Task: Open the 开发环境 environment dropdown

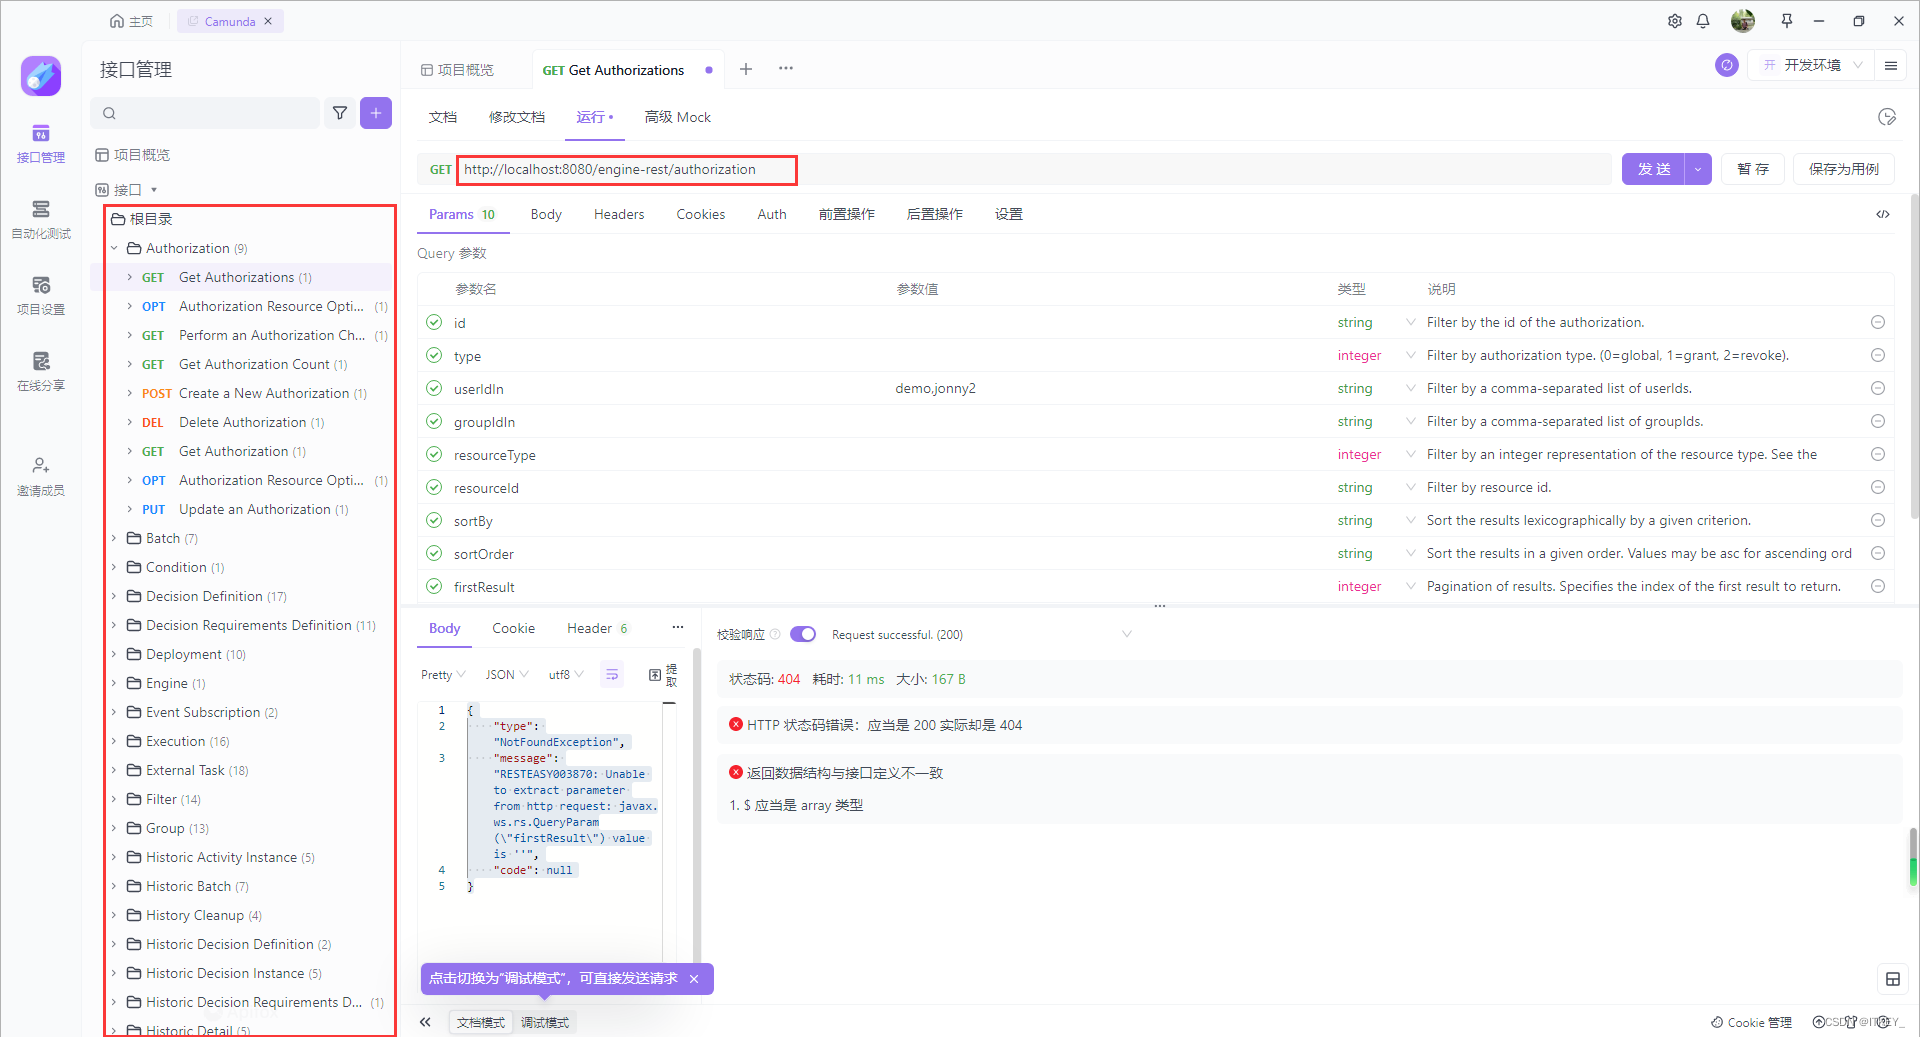Action: [1811, 65]
